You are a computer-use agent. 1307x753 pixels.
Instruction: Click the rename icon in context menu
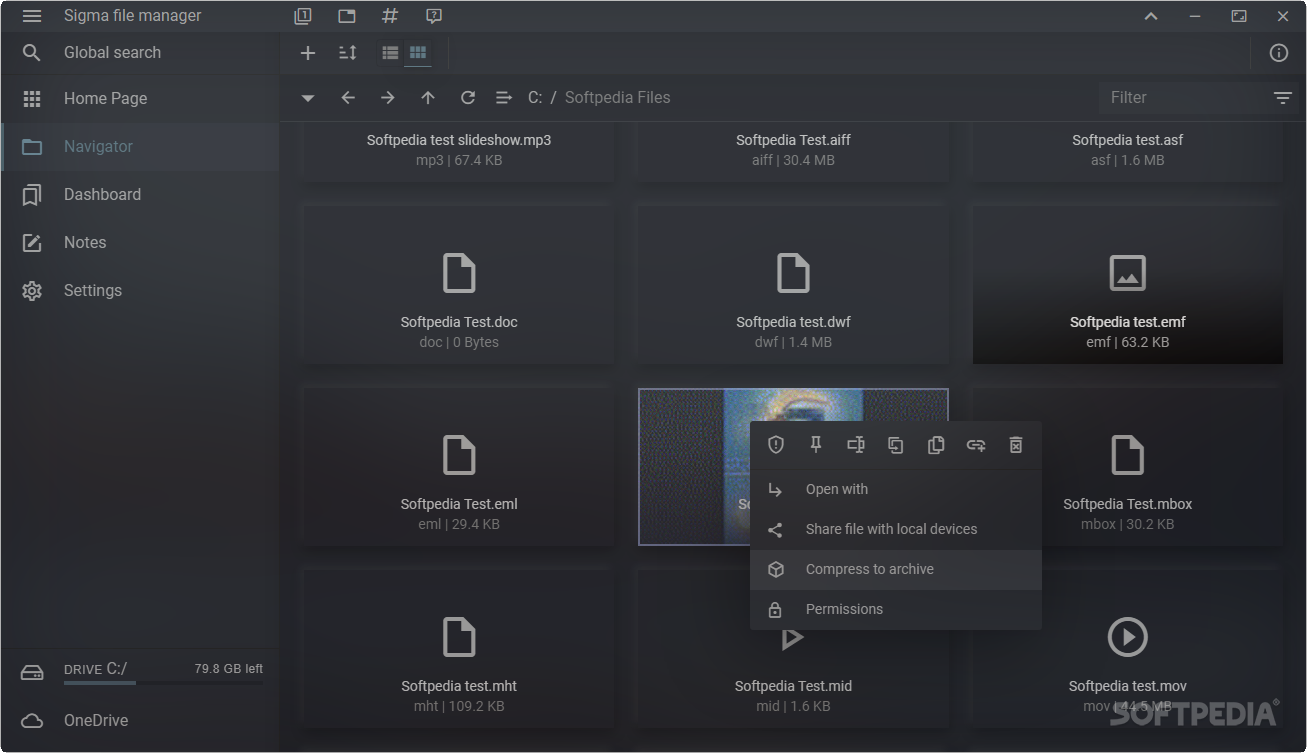(856, 445)
